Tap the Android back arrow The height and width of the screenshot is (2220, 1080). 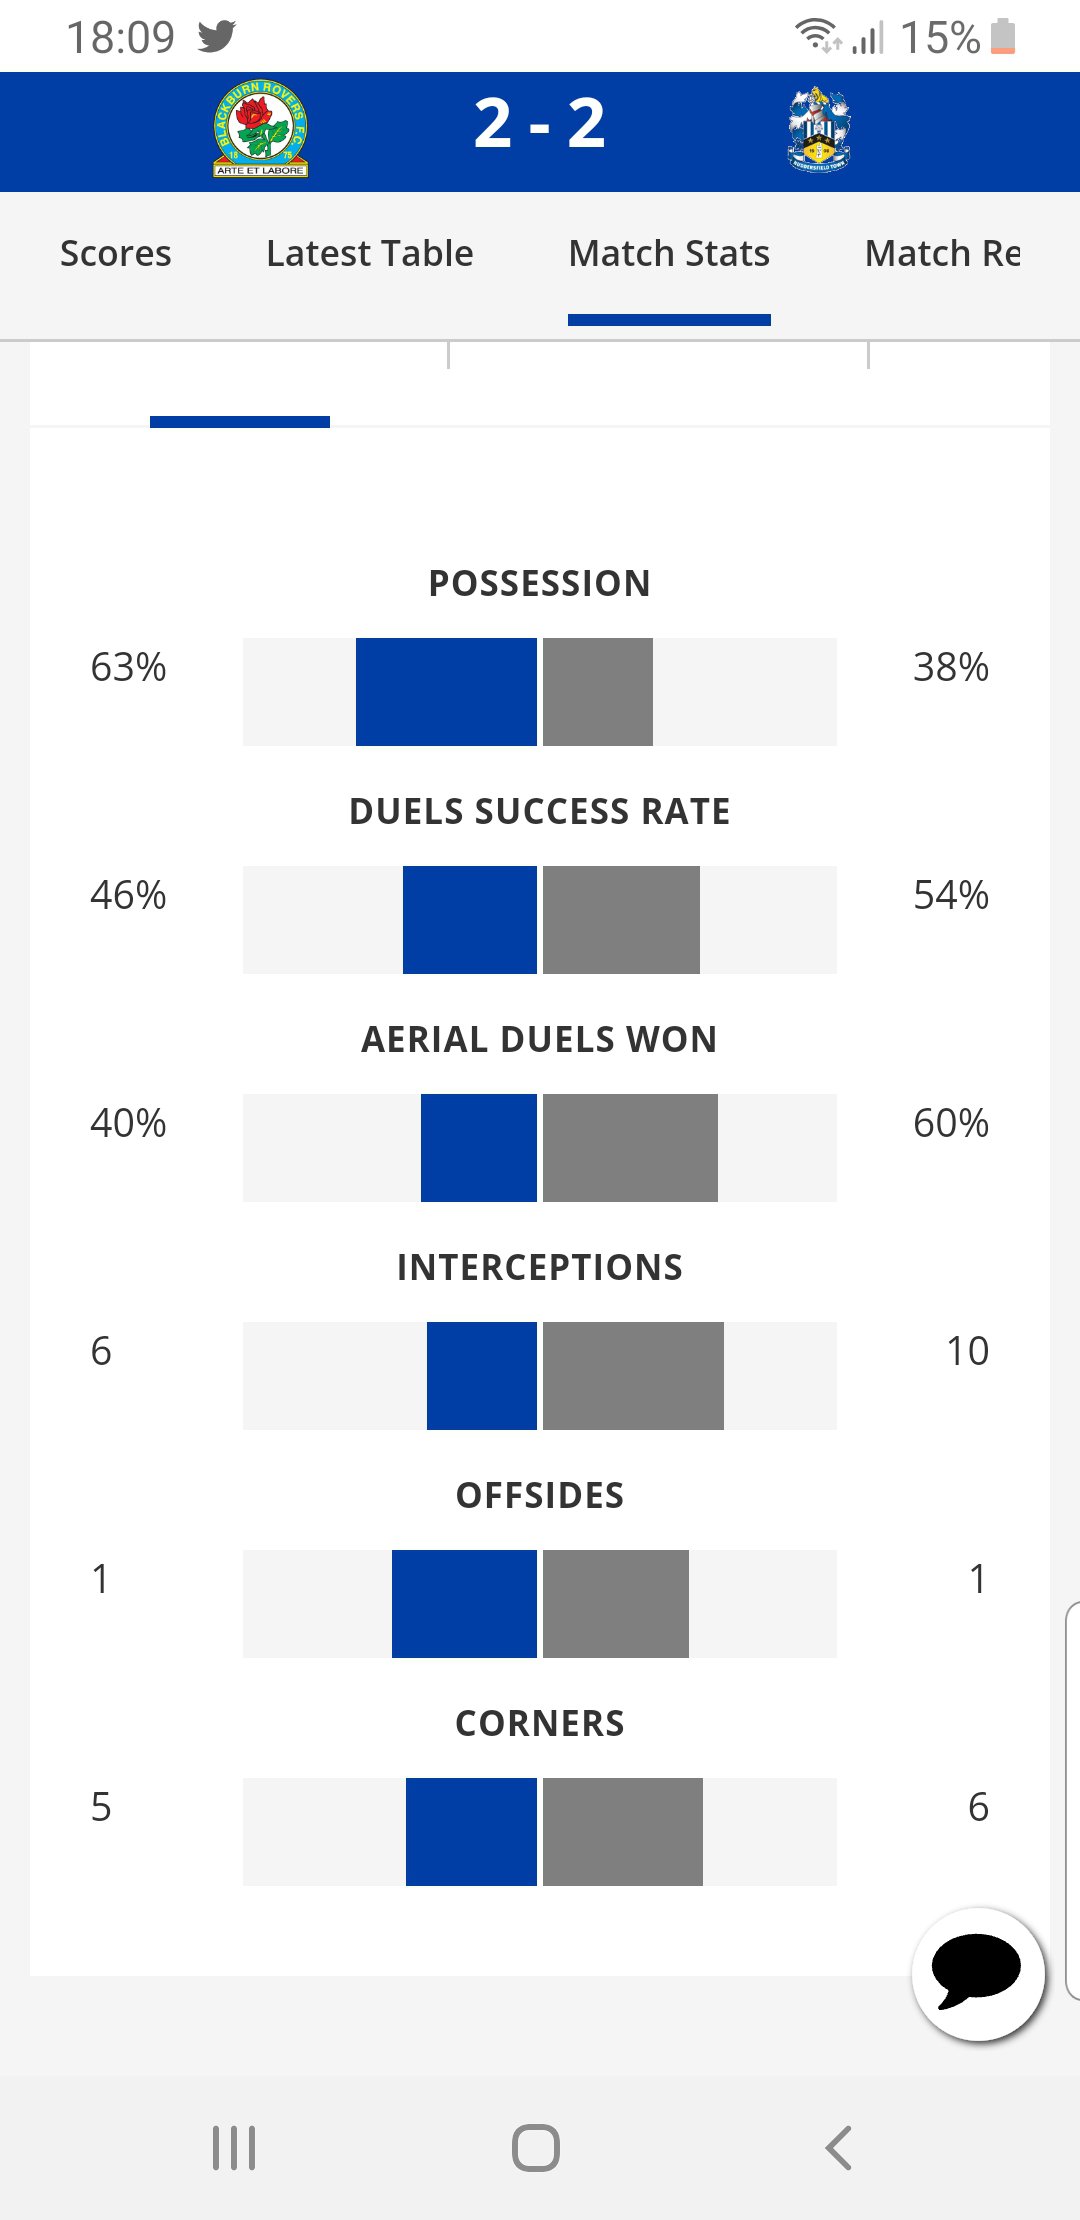[x=838, y=2147]
